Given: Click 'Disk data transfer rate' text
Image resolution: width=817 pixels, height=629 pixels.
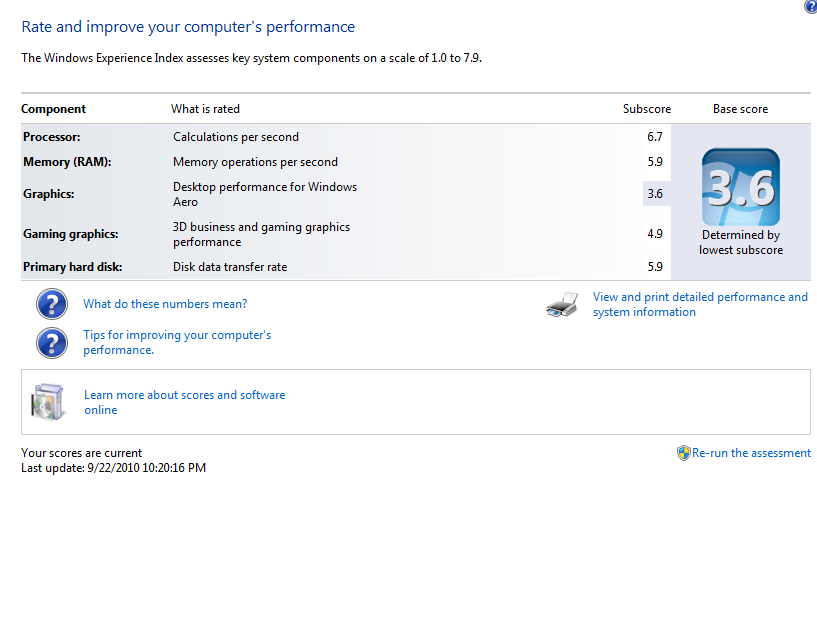Looking at the screenshot, I should 230,267.
